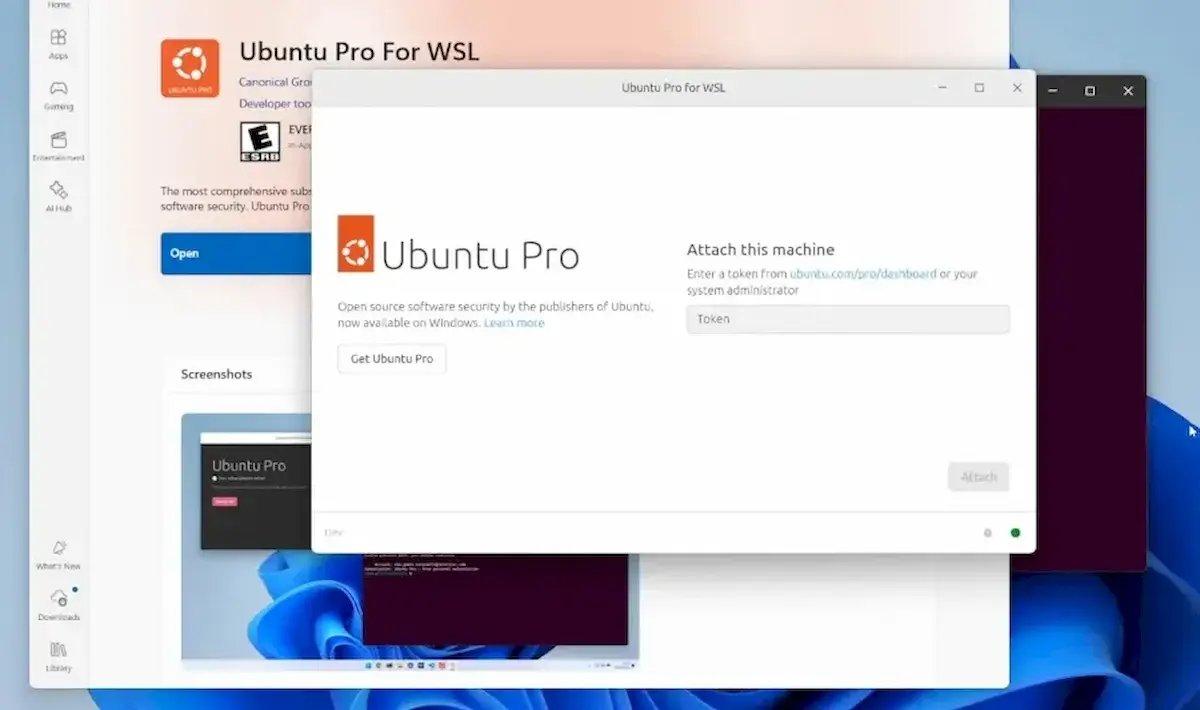Click the Attach button
This screenshot has width=1200, height=710.
(x=979, y=477)
